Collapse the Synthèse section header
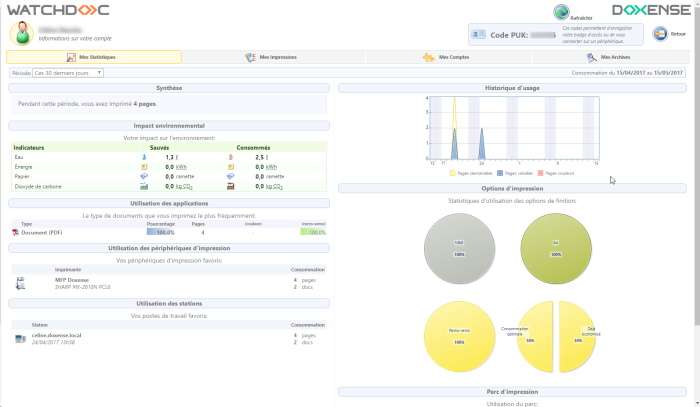 (x=169, y=88)
